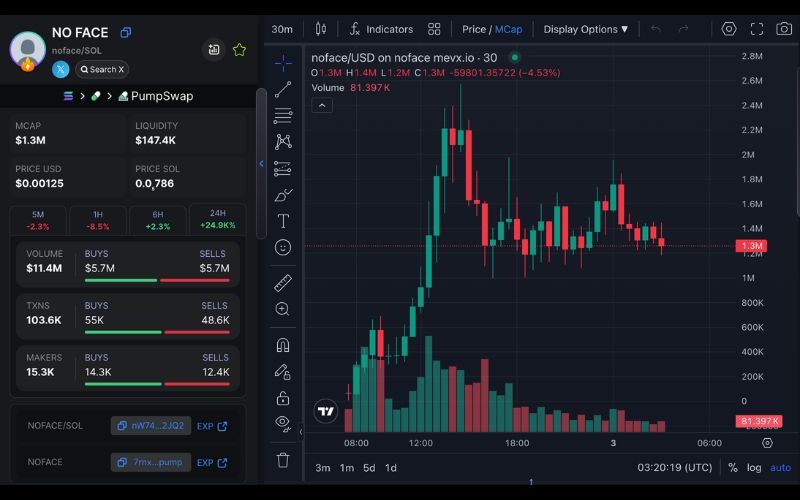Toggle log scale mode
The width and height of the screenshot is (800, 500).
tap(754, 468)
